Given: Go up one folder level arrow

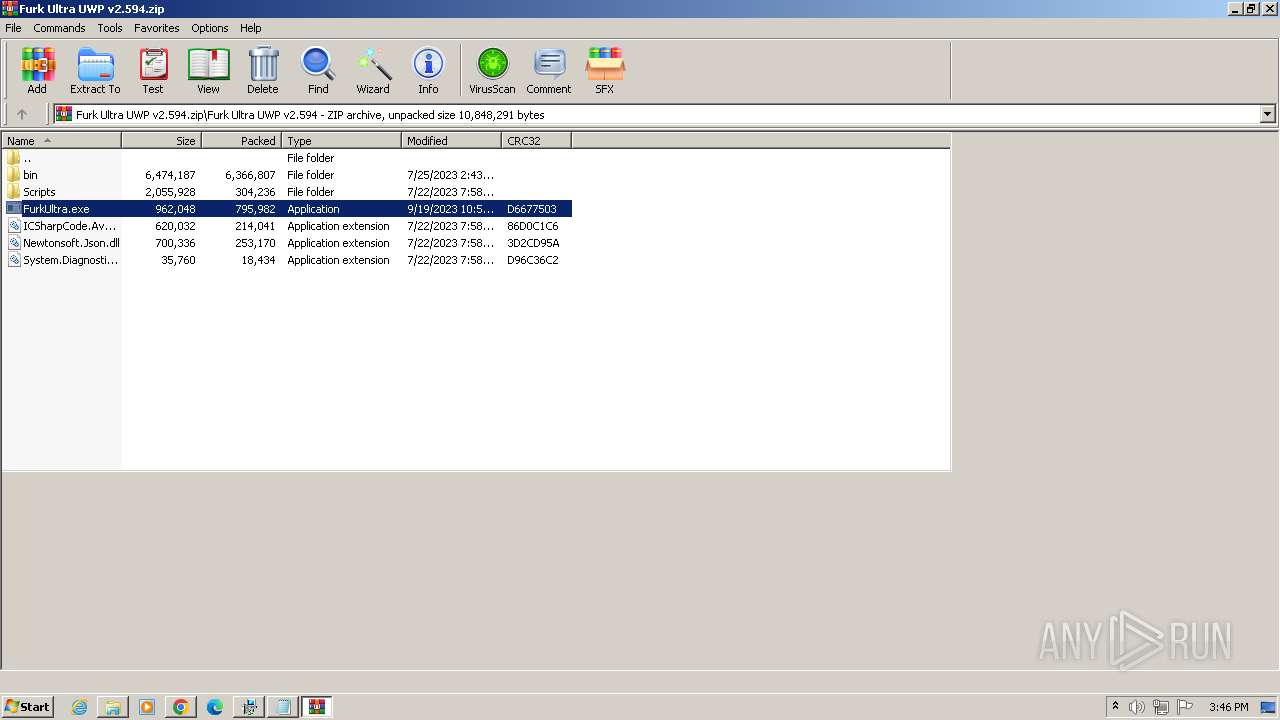Looking at the screenshot, I should tap(22, 114).
